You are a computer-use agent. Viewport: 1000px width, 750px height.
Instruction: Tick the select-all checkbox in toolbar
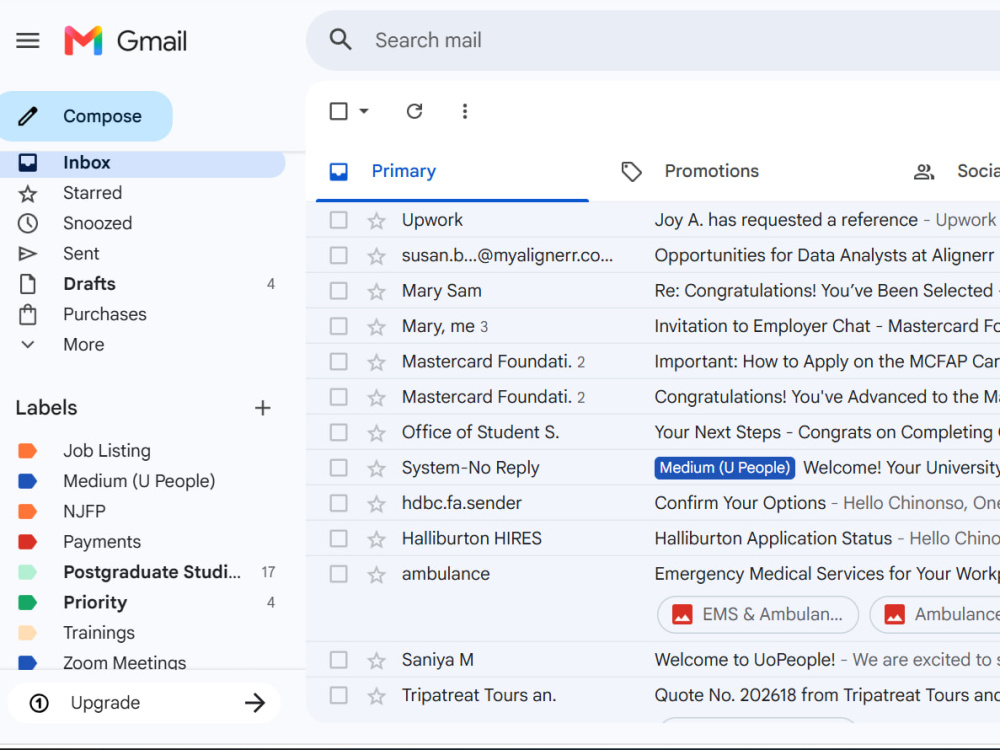[339, 111]
